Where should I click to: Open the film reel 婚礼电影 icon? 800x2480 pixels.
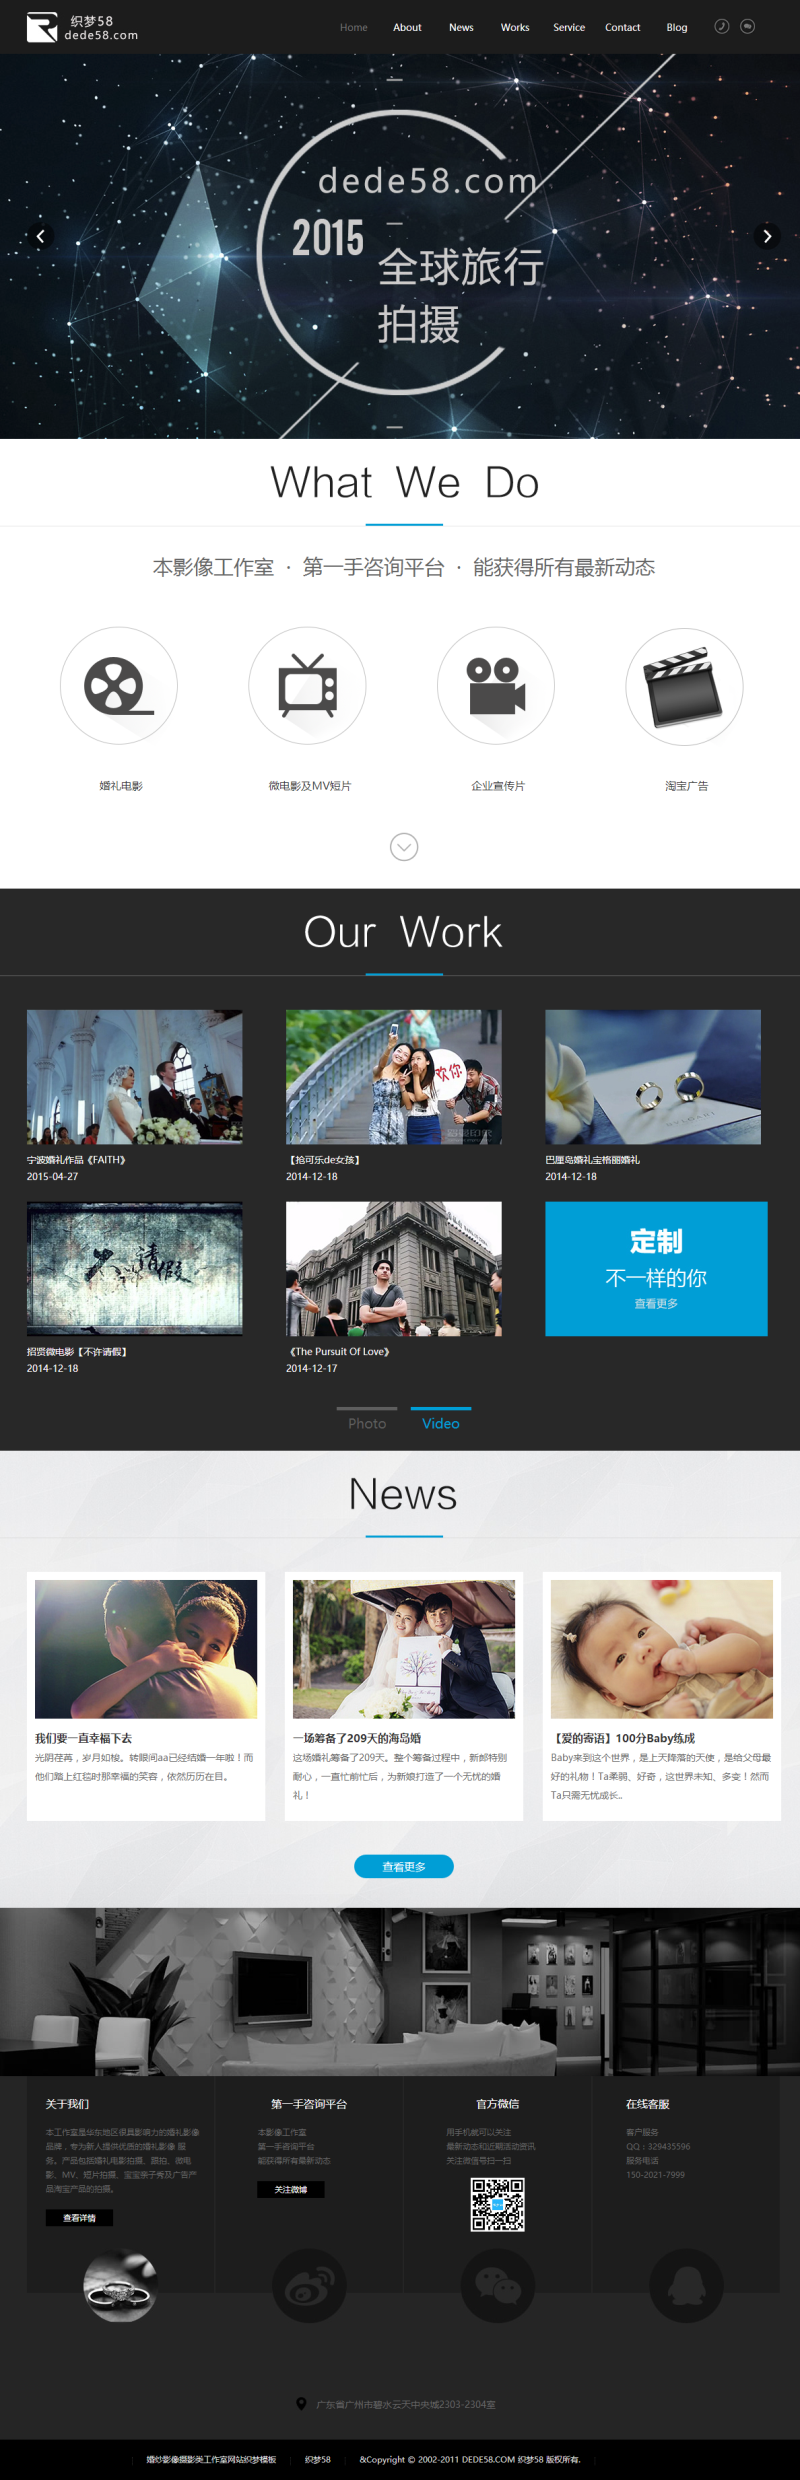119,686
